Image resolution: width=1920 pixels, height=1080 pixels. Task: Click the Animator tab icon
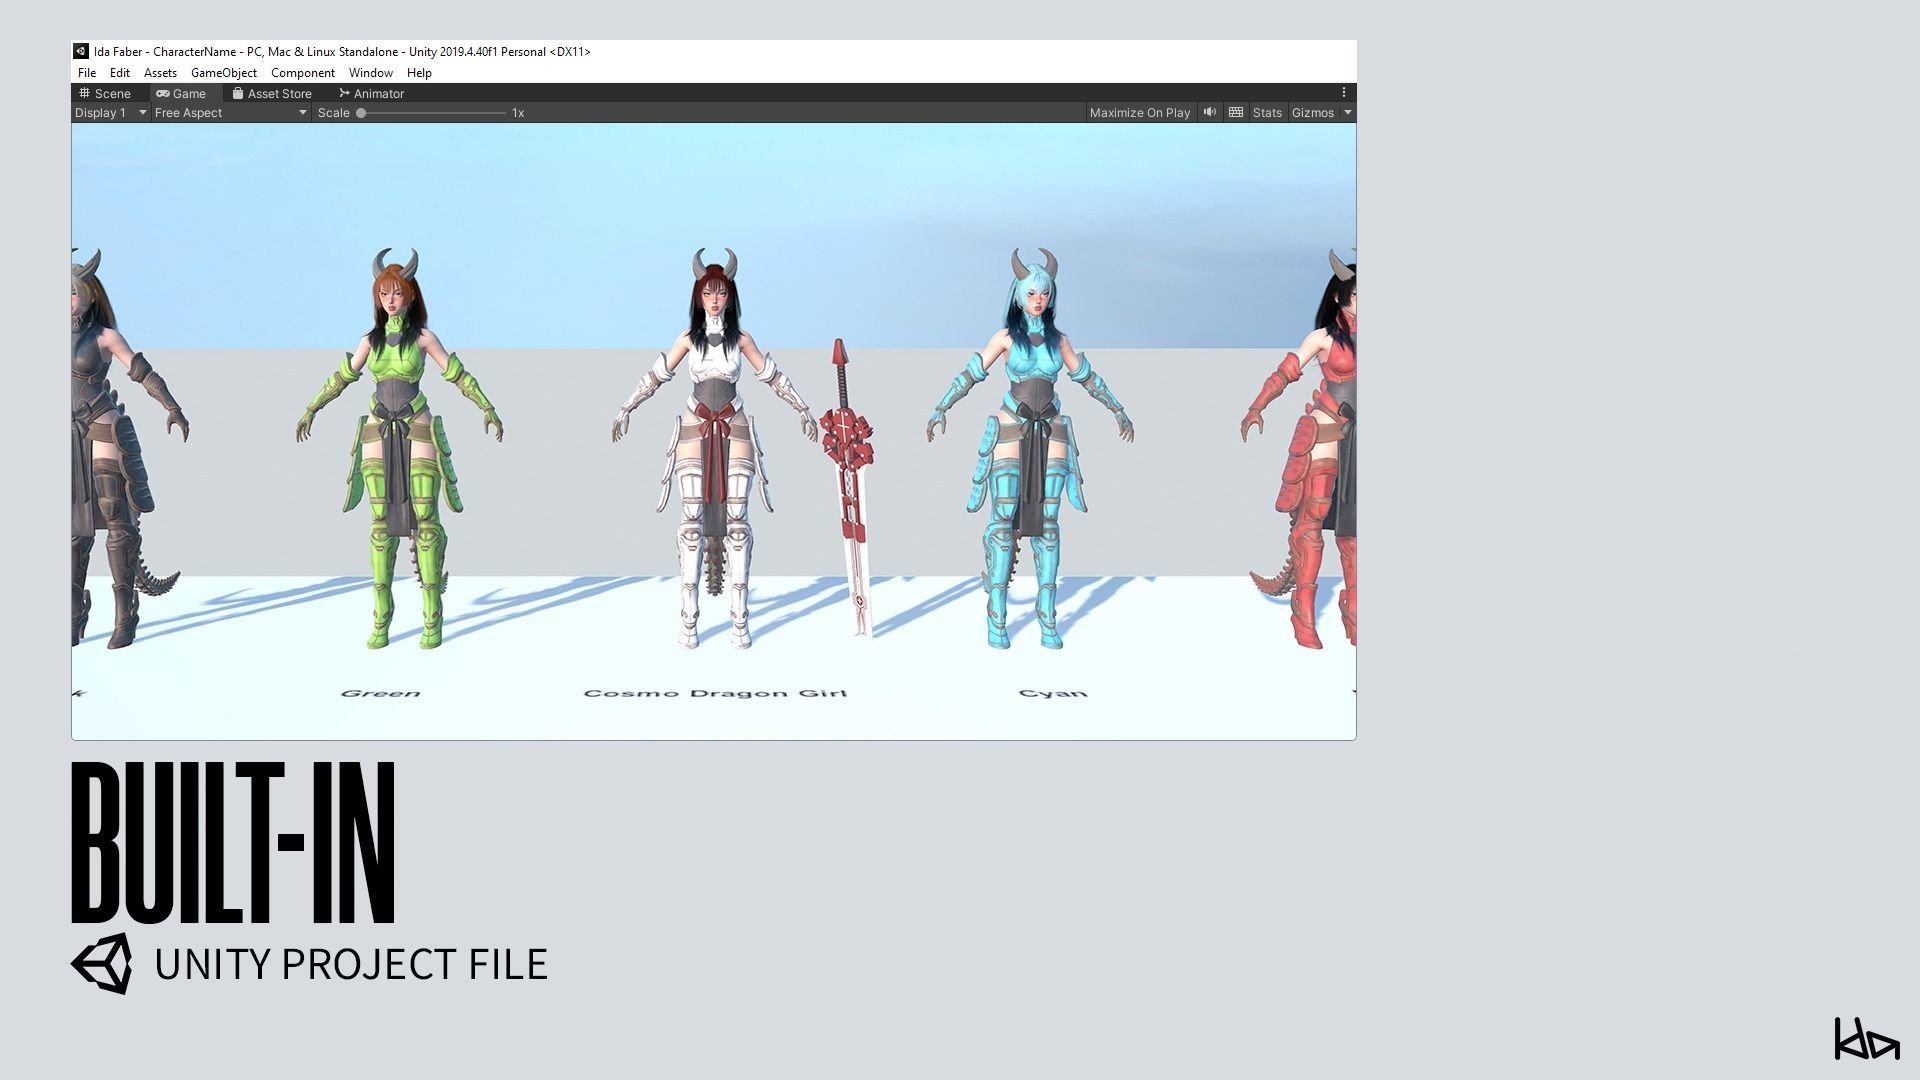tap(344, 93)
